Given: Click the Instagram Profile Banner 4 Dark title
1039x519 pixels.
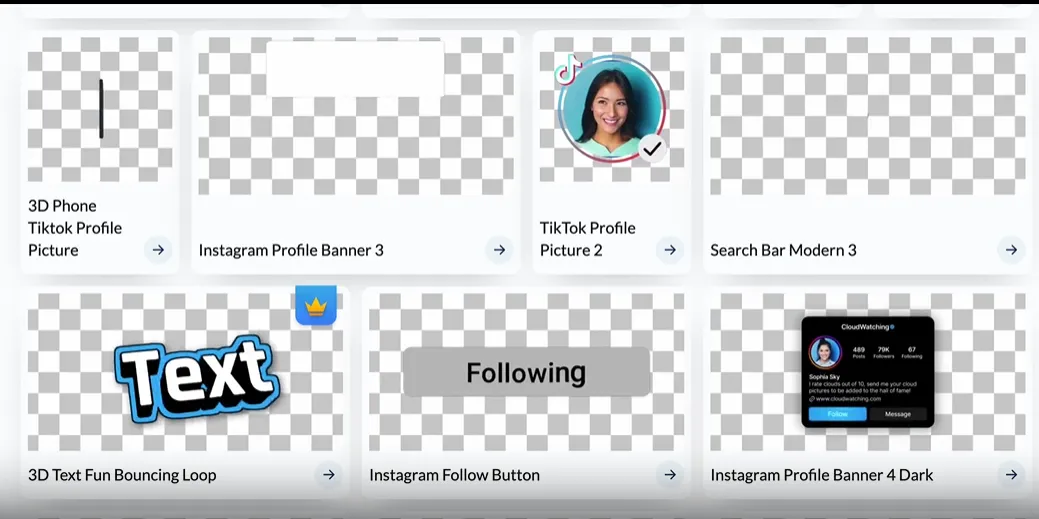Looking at the screenshot, I should tap(821, 475).
